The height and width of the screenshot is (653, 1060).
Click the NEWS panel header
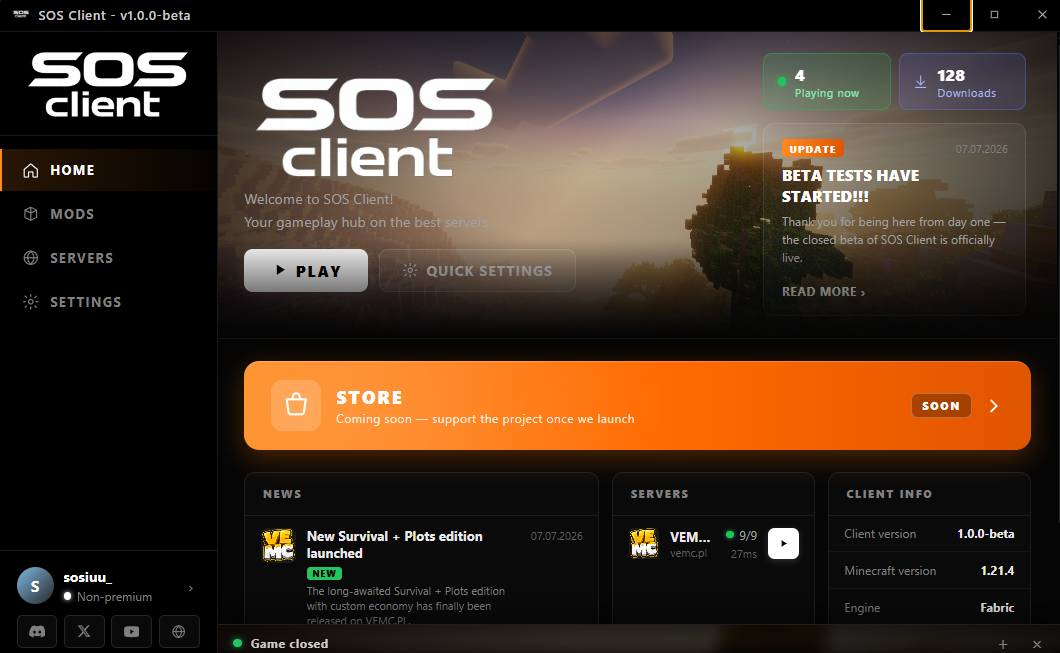pyautogui.click(x=282, y=494)
